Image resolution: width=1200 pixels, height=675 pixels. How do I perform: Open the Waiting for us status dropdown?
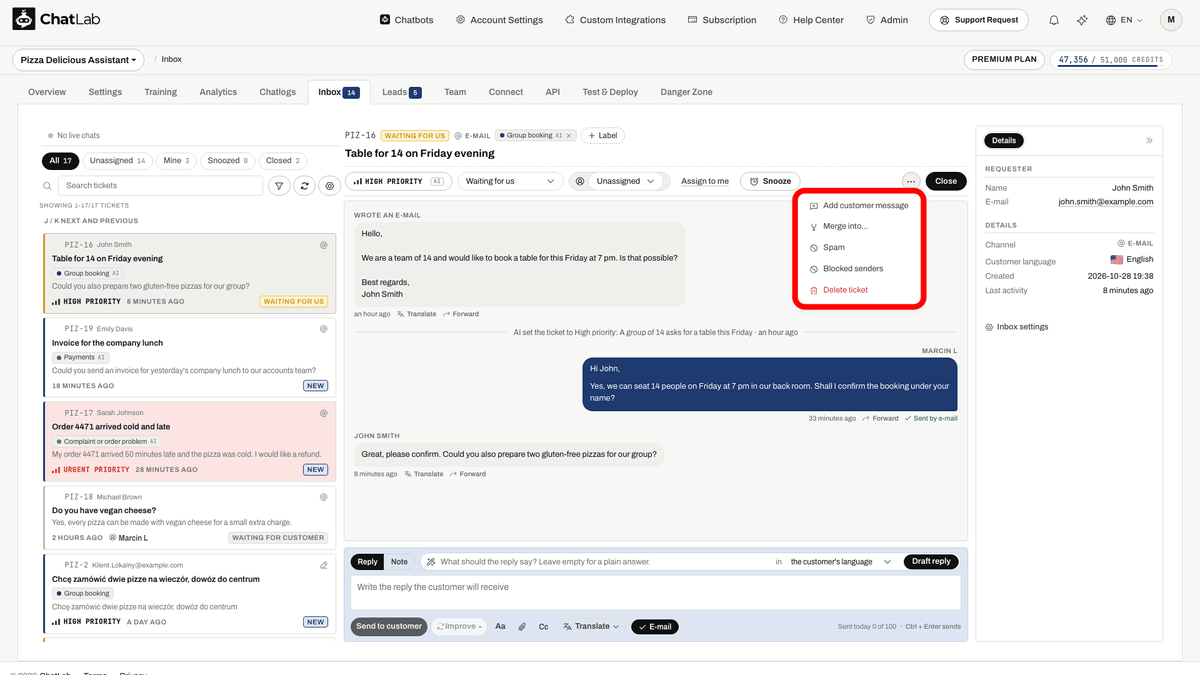click(x=511, y=181)
